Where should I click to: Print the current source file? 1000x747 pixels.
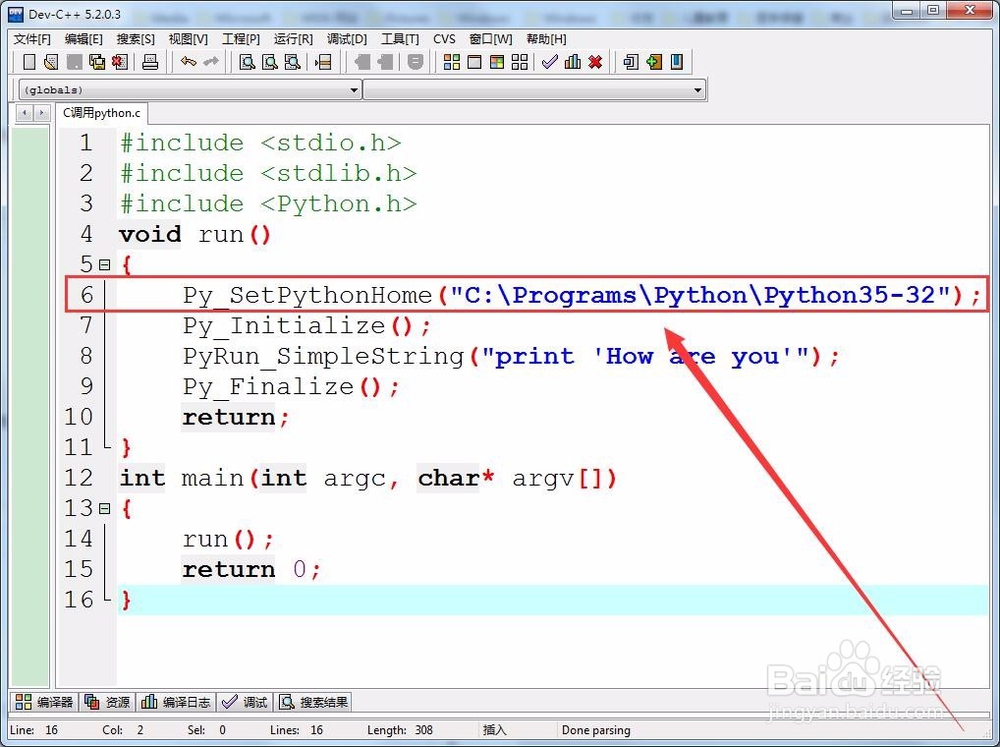(149, 62)
